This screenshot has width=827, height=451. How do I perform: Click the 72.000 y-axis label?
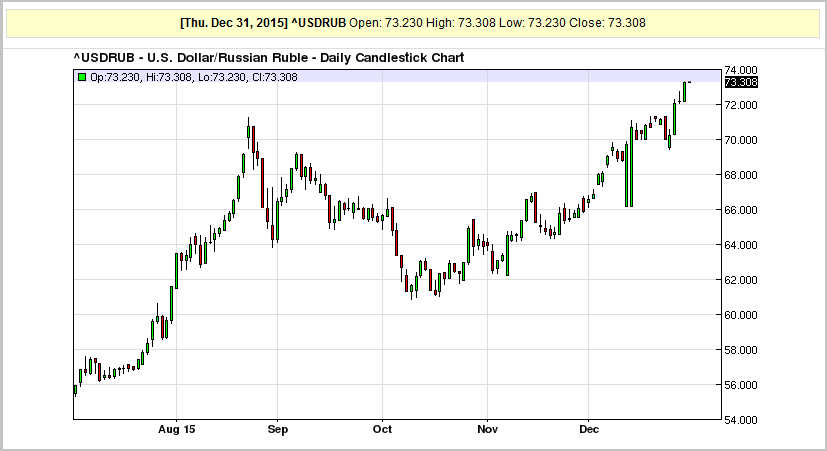[x=741, y=105]
